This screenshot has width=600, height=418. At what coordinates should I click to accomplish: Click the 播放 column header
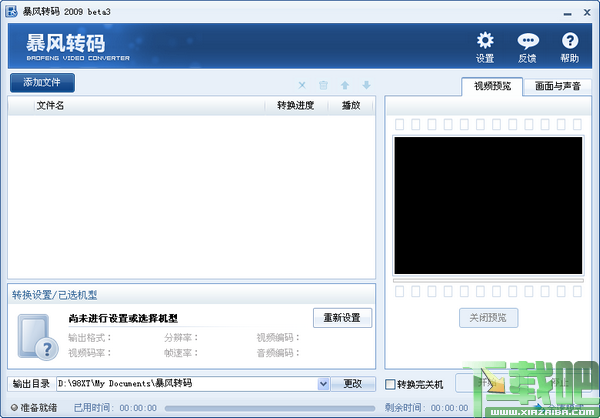tap(351, 106)
